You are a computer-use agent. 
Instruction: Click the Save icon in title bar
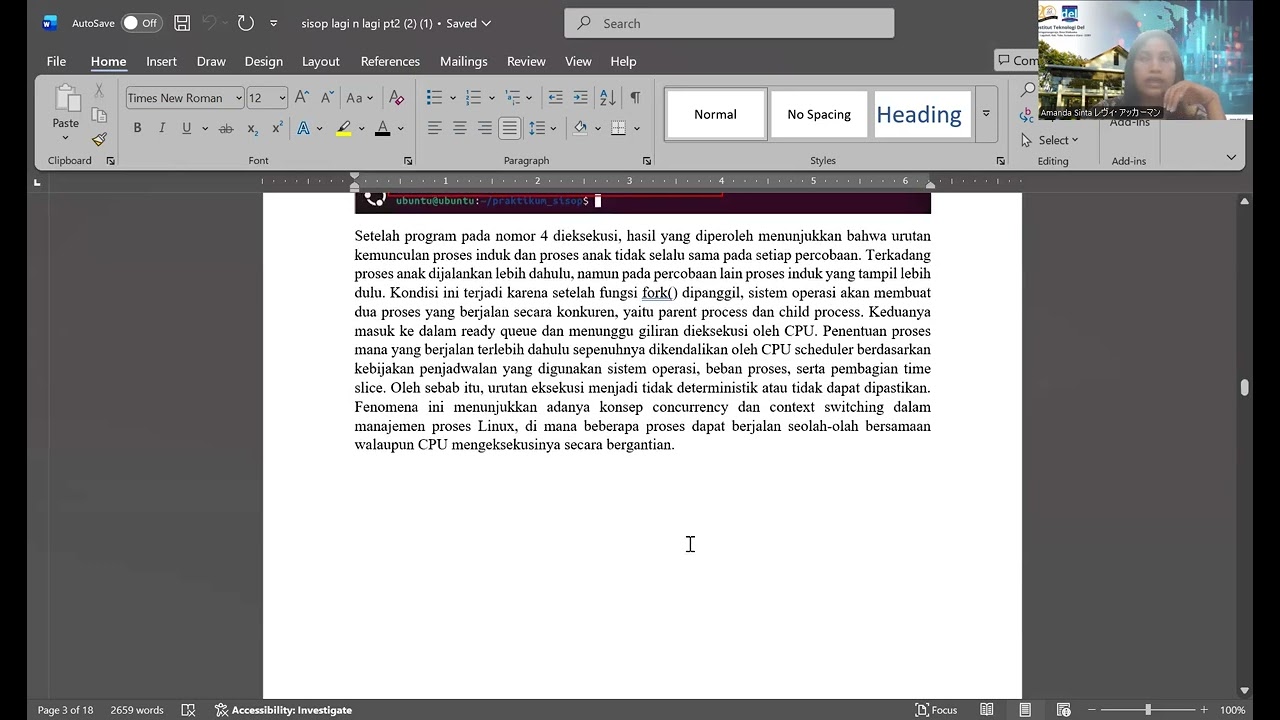pos(182,23)
